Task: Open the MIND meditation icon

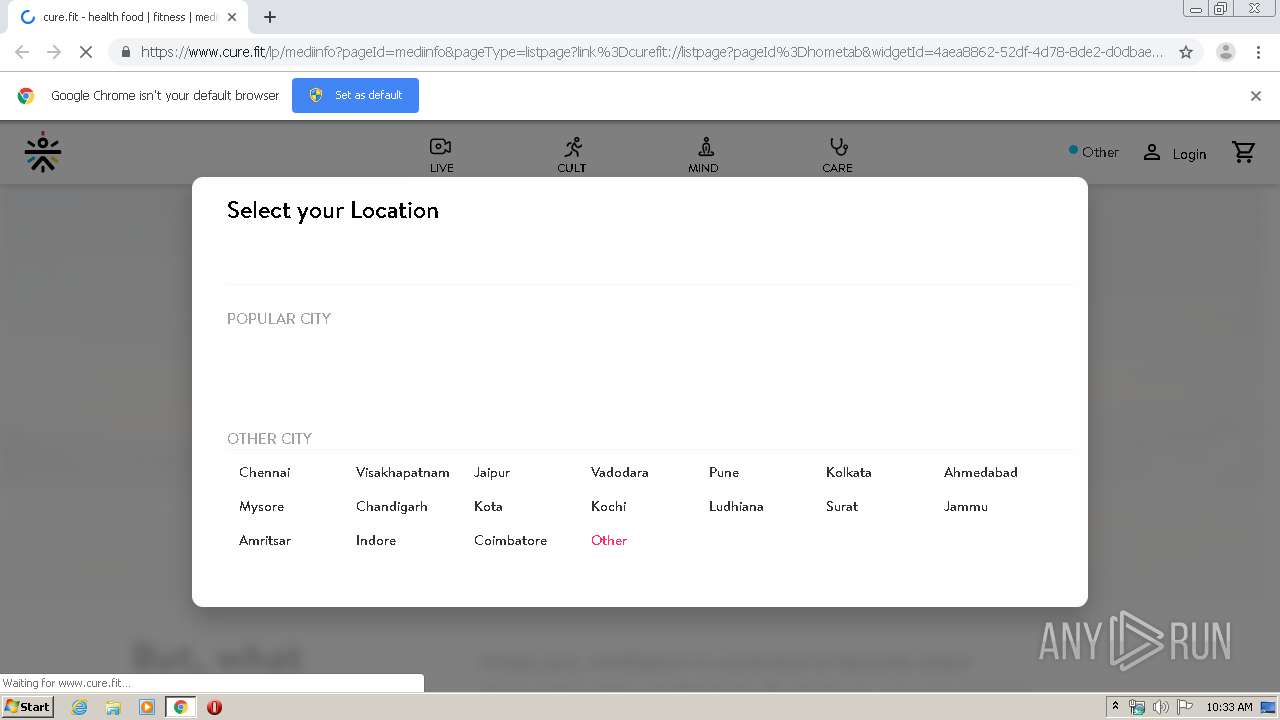Action: coord(705,147)
